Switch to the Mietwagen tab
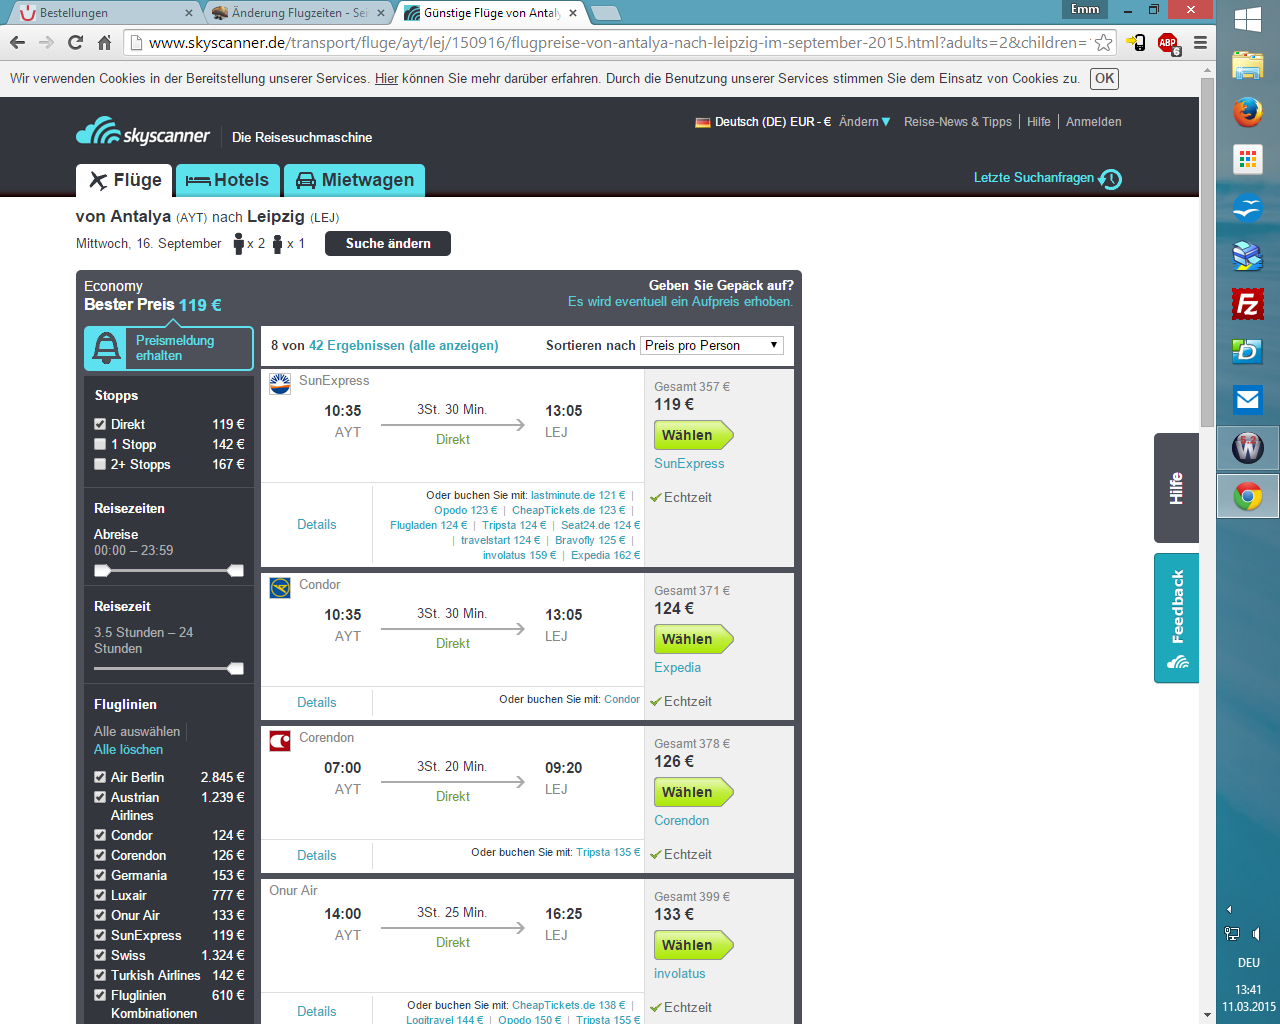The image size is (1280, 1024). pyautogui.click(x=355, y=180)
